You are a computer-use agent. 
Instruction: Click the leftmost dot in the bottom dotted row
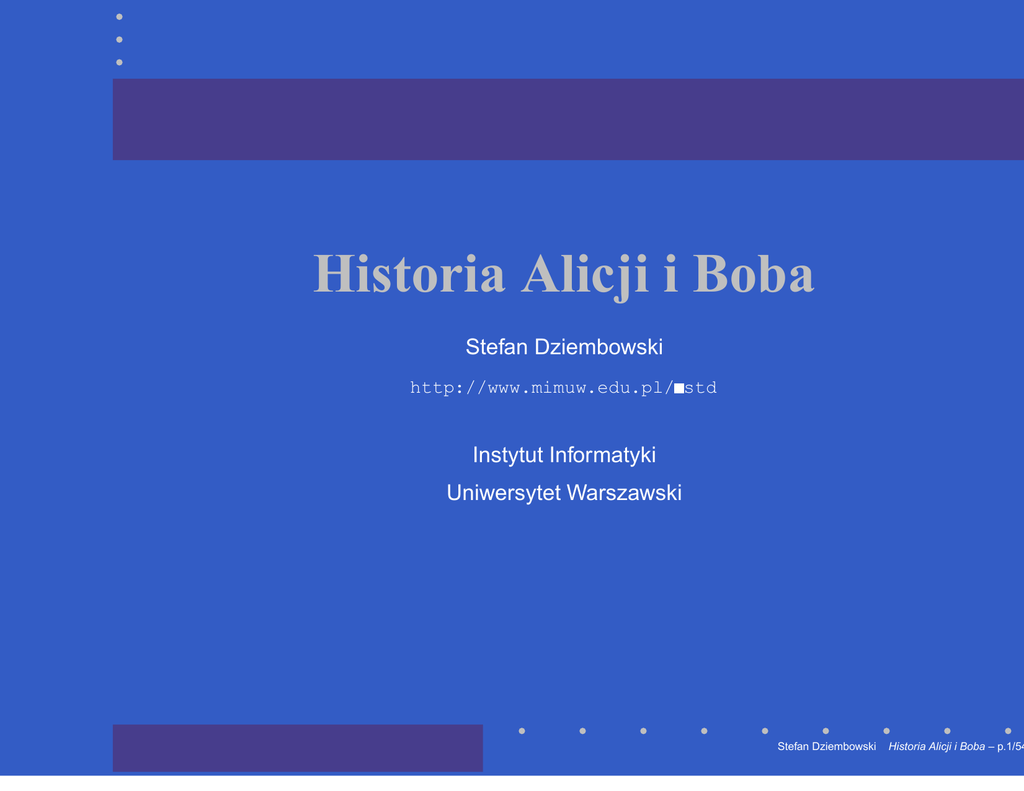(x=522, y=731)
